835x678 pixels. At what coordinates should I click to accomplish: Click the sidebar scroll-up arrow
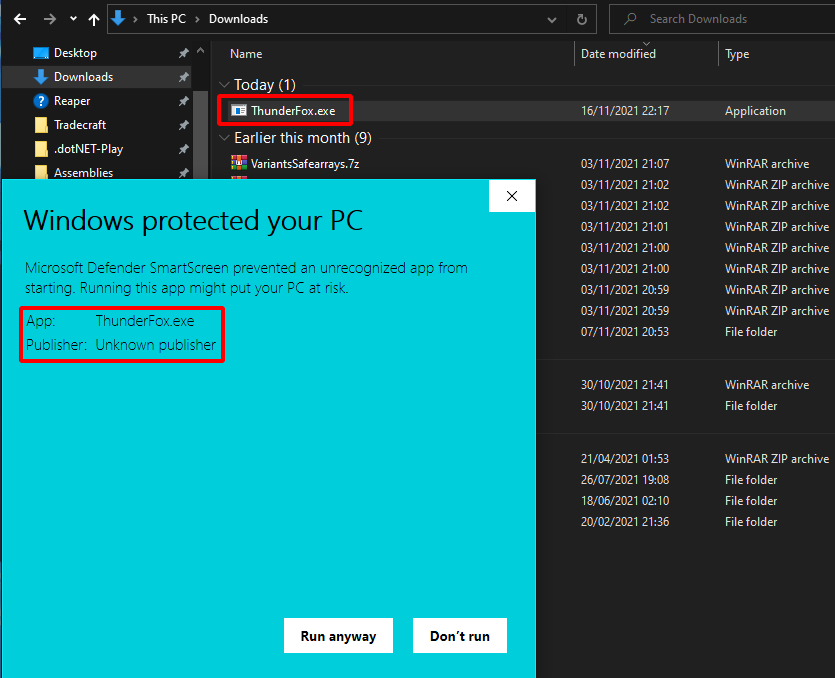click(x=200, y=51)
